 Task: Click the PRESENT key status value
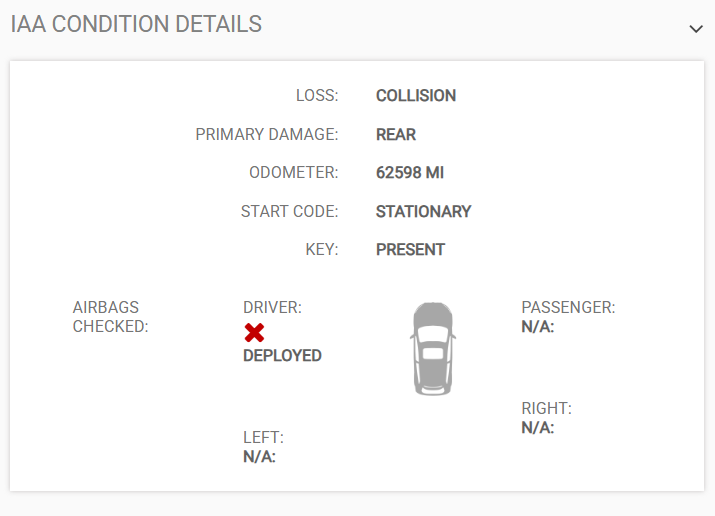[410, 250]
